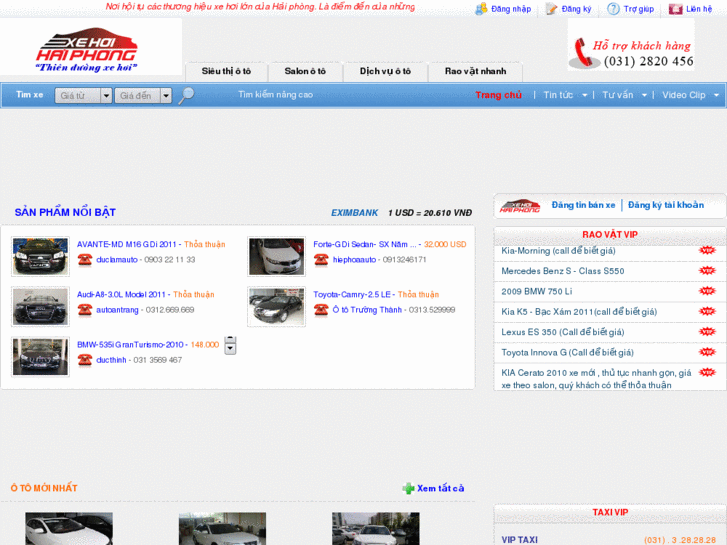Screen dimensions: 727x545
Task: Click the red phone icon beside ducthinh
Action: [x=85, y=360]
